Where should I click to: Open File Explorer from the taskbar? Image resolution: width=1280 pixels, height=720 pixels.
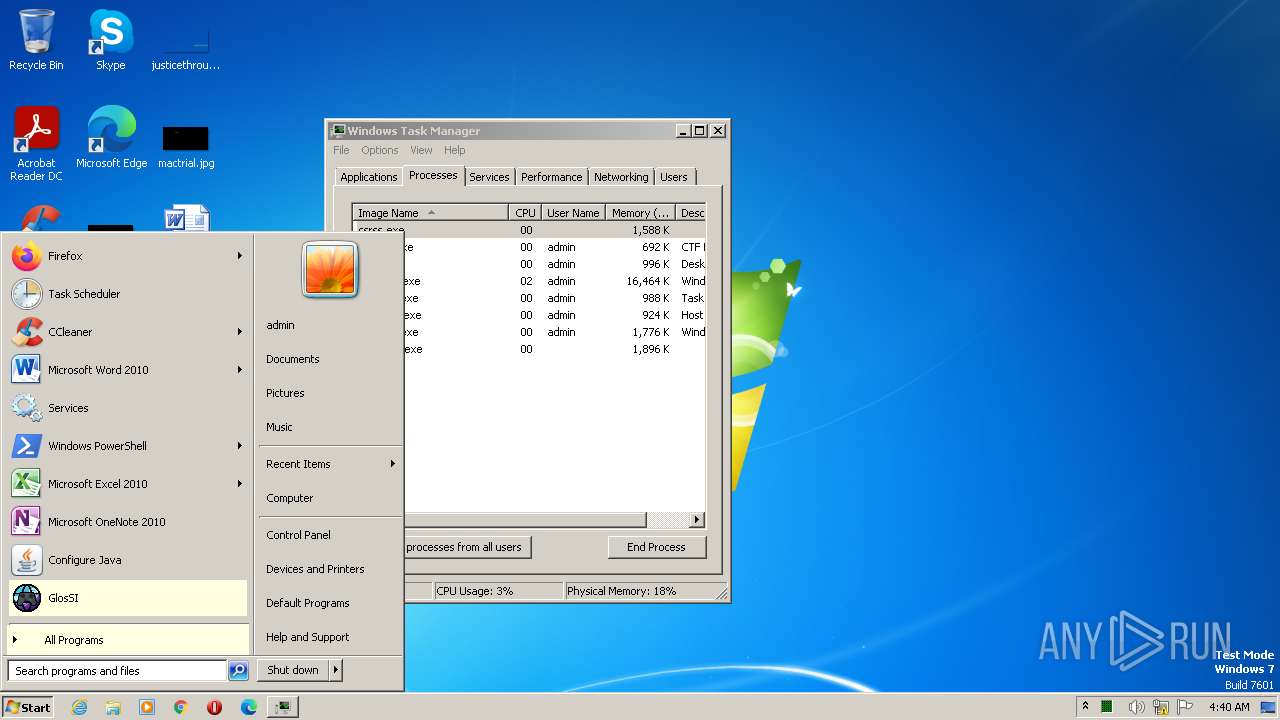click(113, 707)
